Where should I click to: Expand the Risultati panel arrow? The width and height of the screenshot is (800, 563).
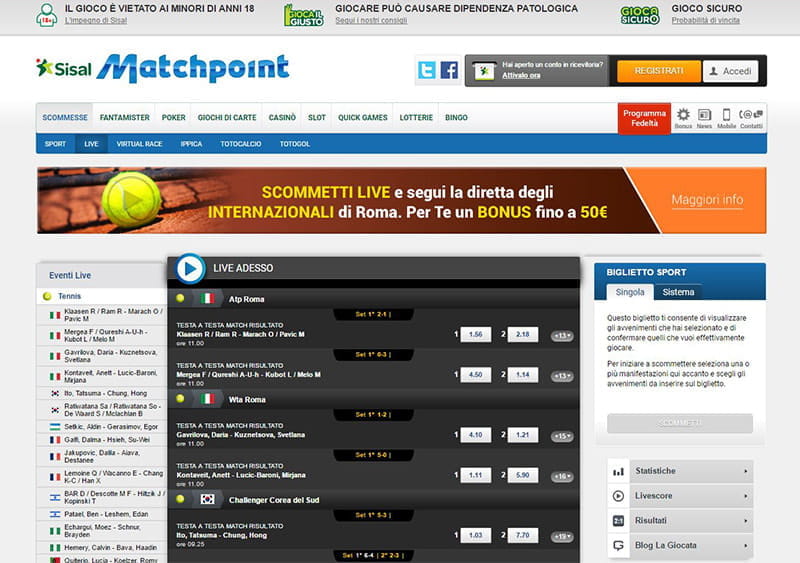(745, 521)
